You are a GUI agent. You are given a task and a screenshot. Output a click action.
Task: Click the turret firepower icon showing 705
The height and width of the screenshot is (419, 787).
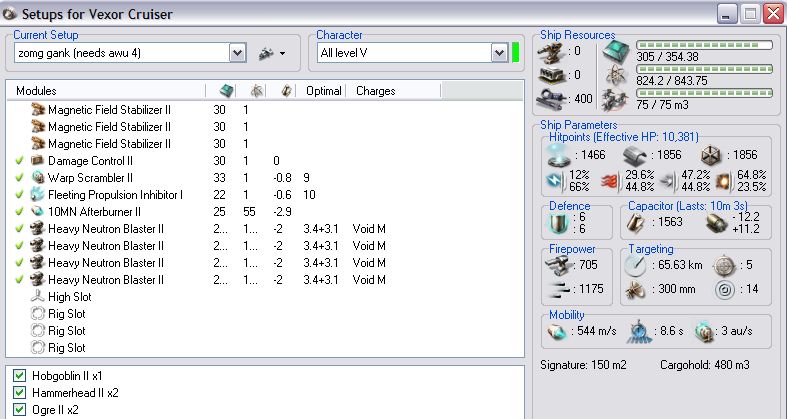tap(559, 264)
